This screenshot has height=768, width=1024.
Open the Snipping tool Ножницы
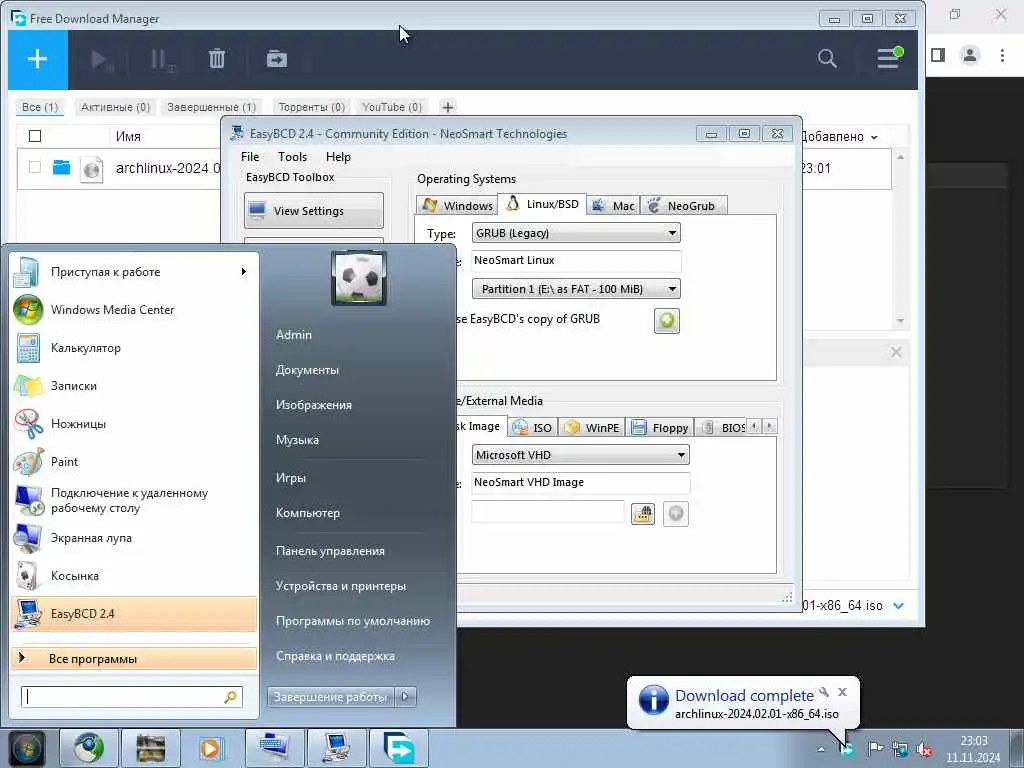[134, 424]
